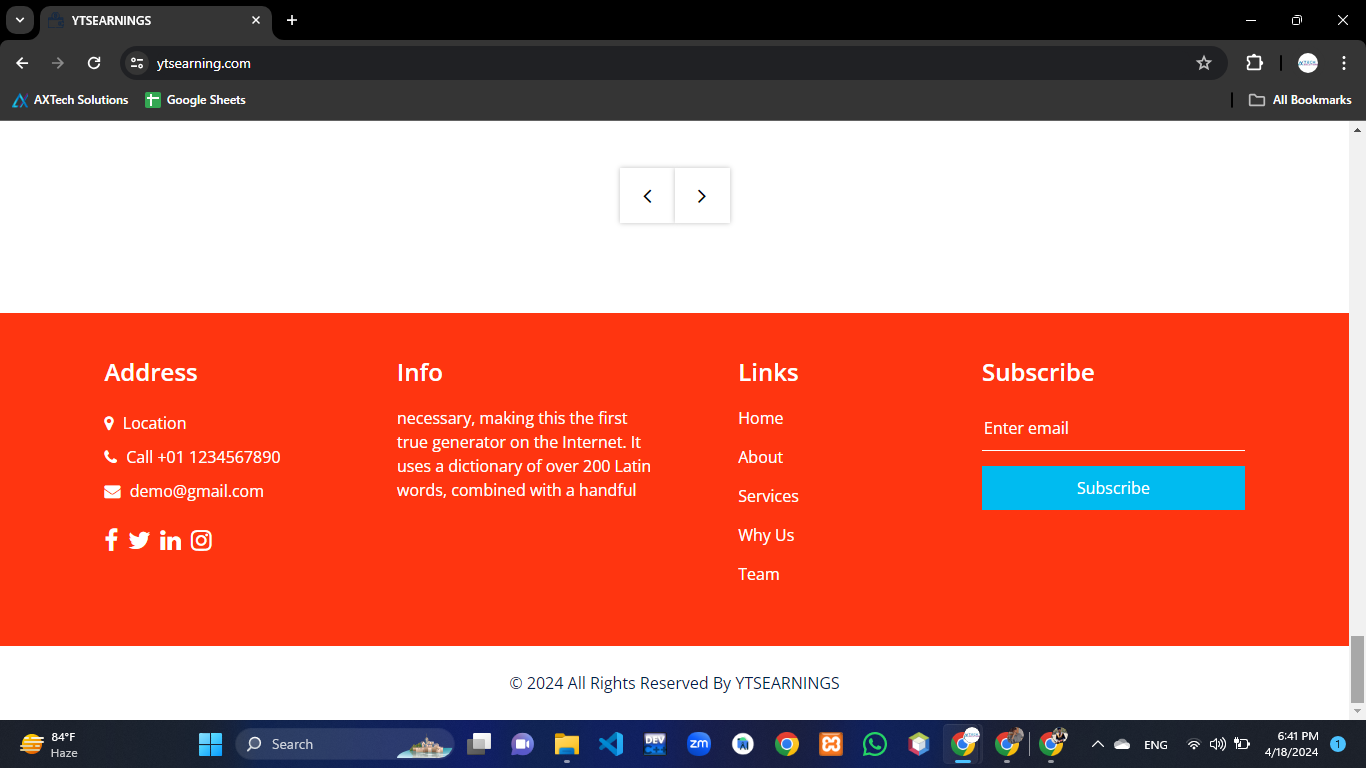Expand the system tray hidden icons chevron
Image resolution: width=1366 pixels, height=768 pixels.
coord(1097,744)
